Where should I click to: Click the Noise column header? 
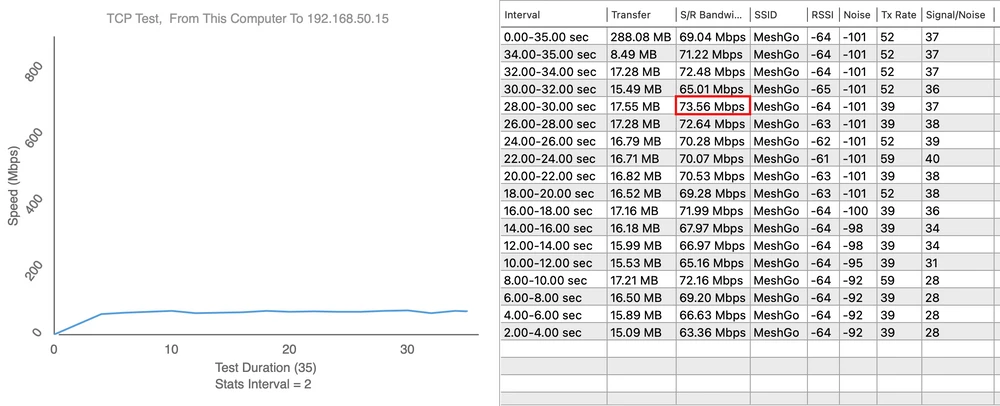pyautogui.click(x=857, y=15)
